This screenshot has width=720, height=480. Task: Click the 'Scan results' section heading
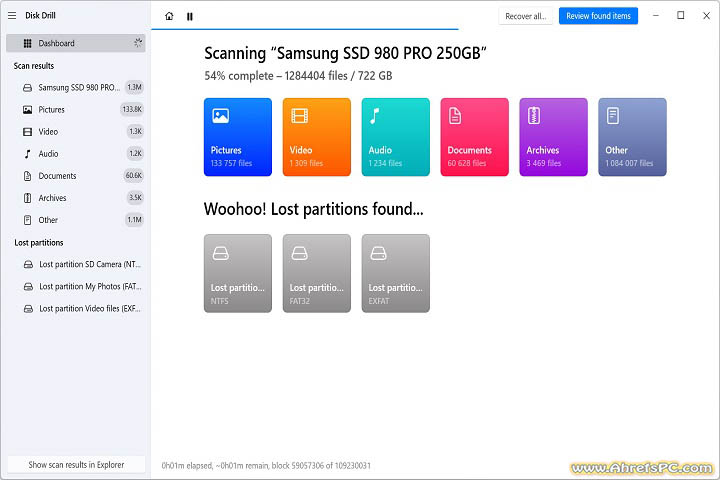point(34,66)
